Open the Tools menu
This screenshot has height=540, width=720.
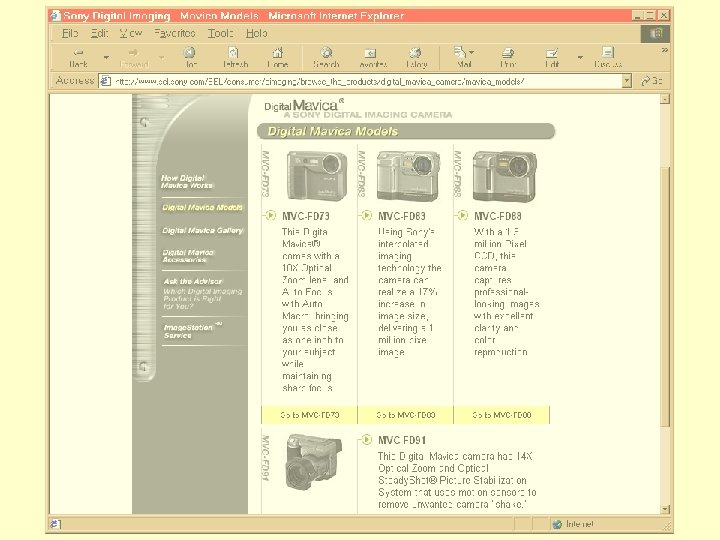point(220,34)
